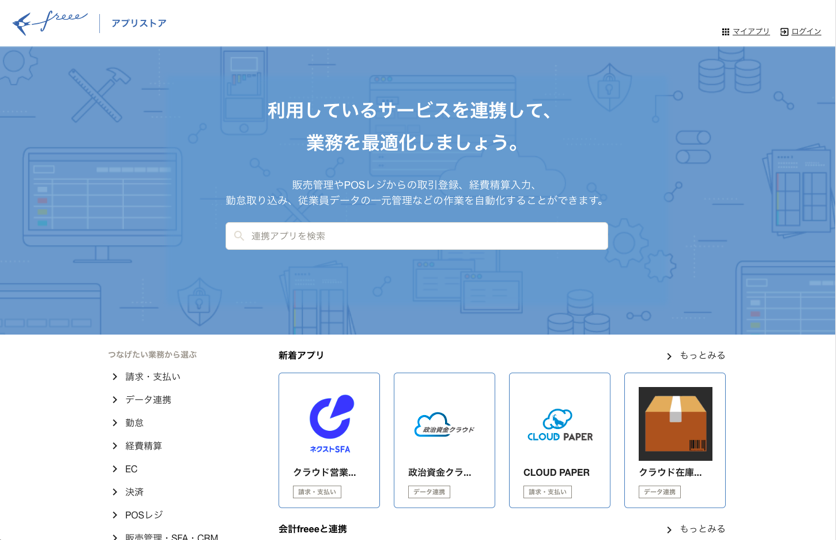The image size is (836, 540).
Task: Click もっとみる next to 会計freeeと連携
Action: pyautogui.click(x=702, y=529)
